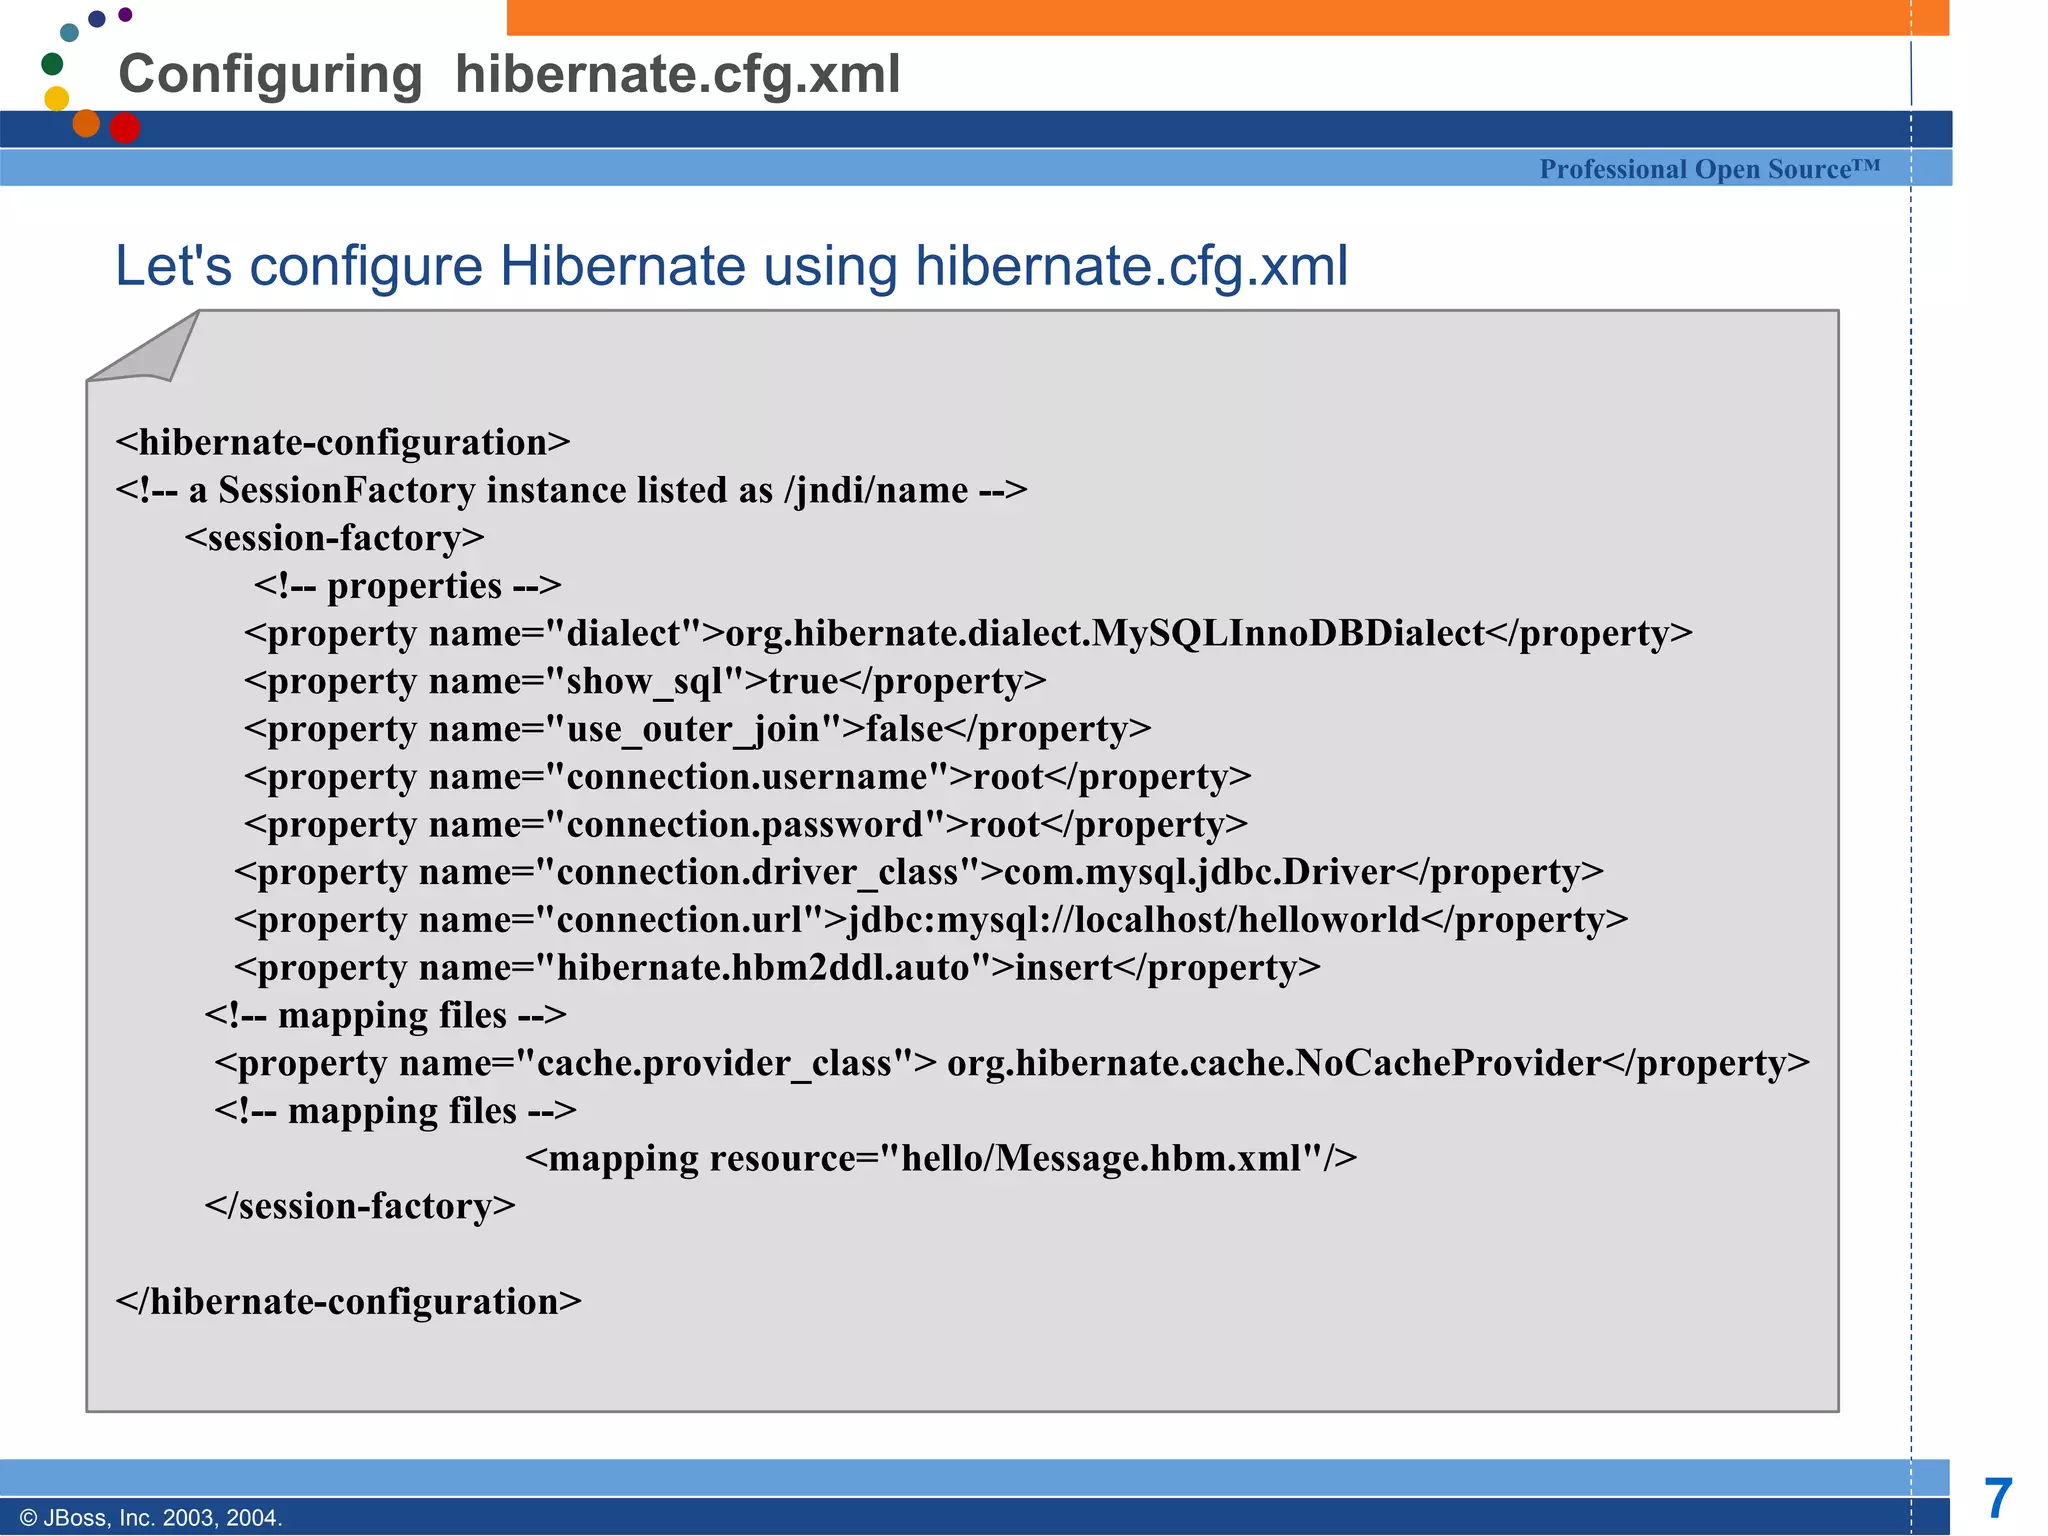Click the SessionFactory /jndi/name comment line
The image size is (2048, 1536).
pos(571,490)
